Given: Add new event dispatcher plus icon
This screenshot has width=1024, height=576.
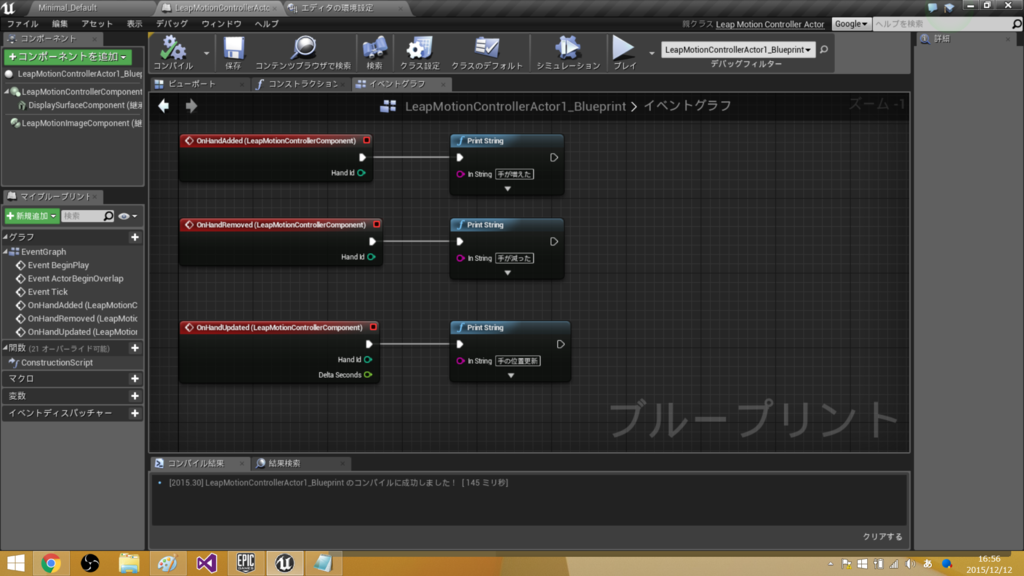Looking at the screenshot, I should tap(135, 413).
